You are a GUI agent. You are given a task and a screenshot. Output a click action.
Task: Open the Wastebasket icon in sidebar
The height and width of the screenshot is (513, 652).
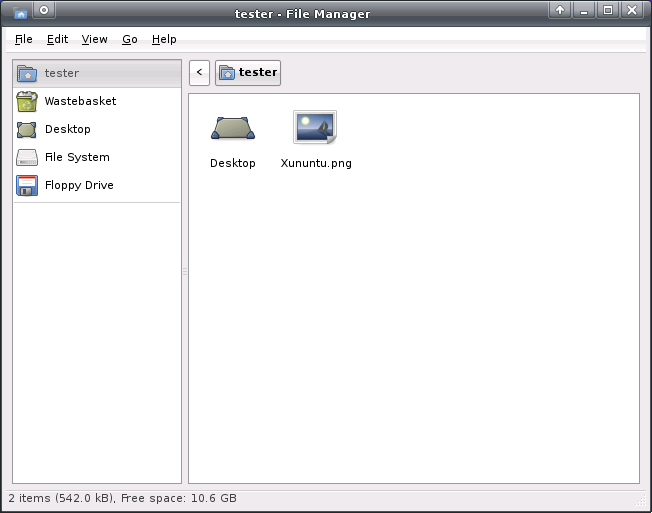coord(27,101)
